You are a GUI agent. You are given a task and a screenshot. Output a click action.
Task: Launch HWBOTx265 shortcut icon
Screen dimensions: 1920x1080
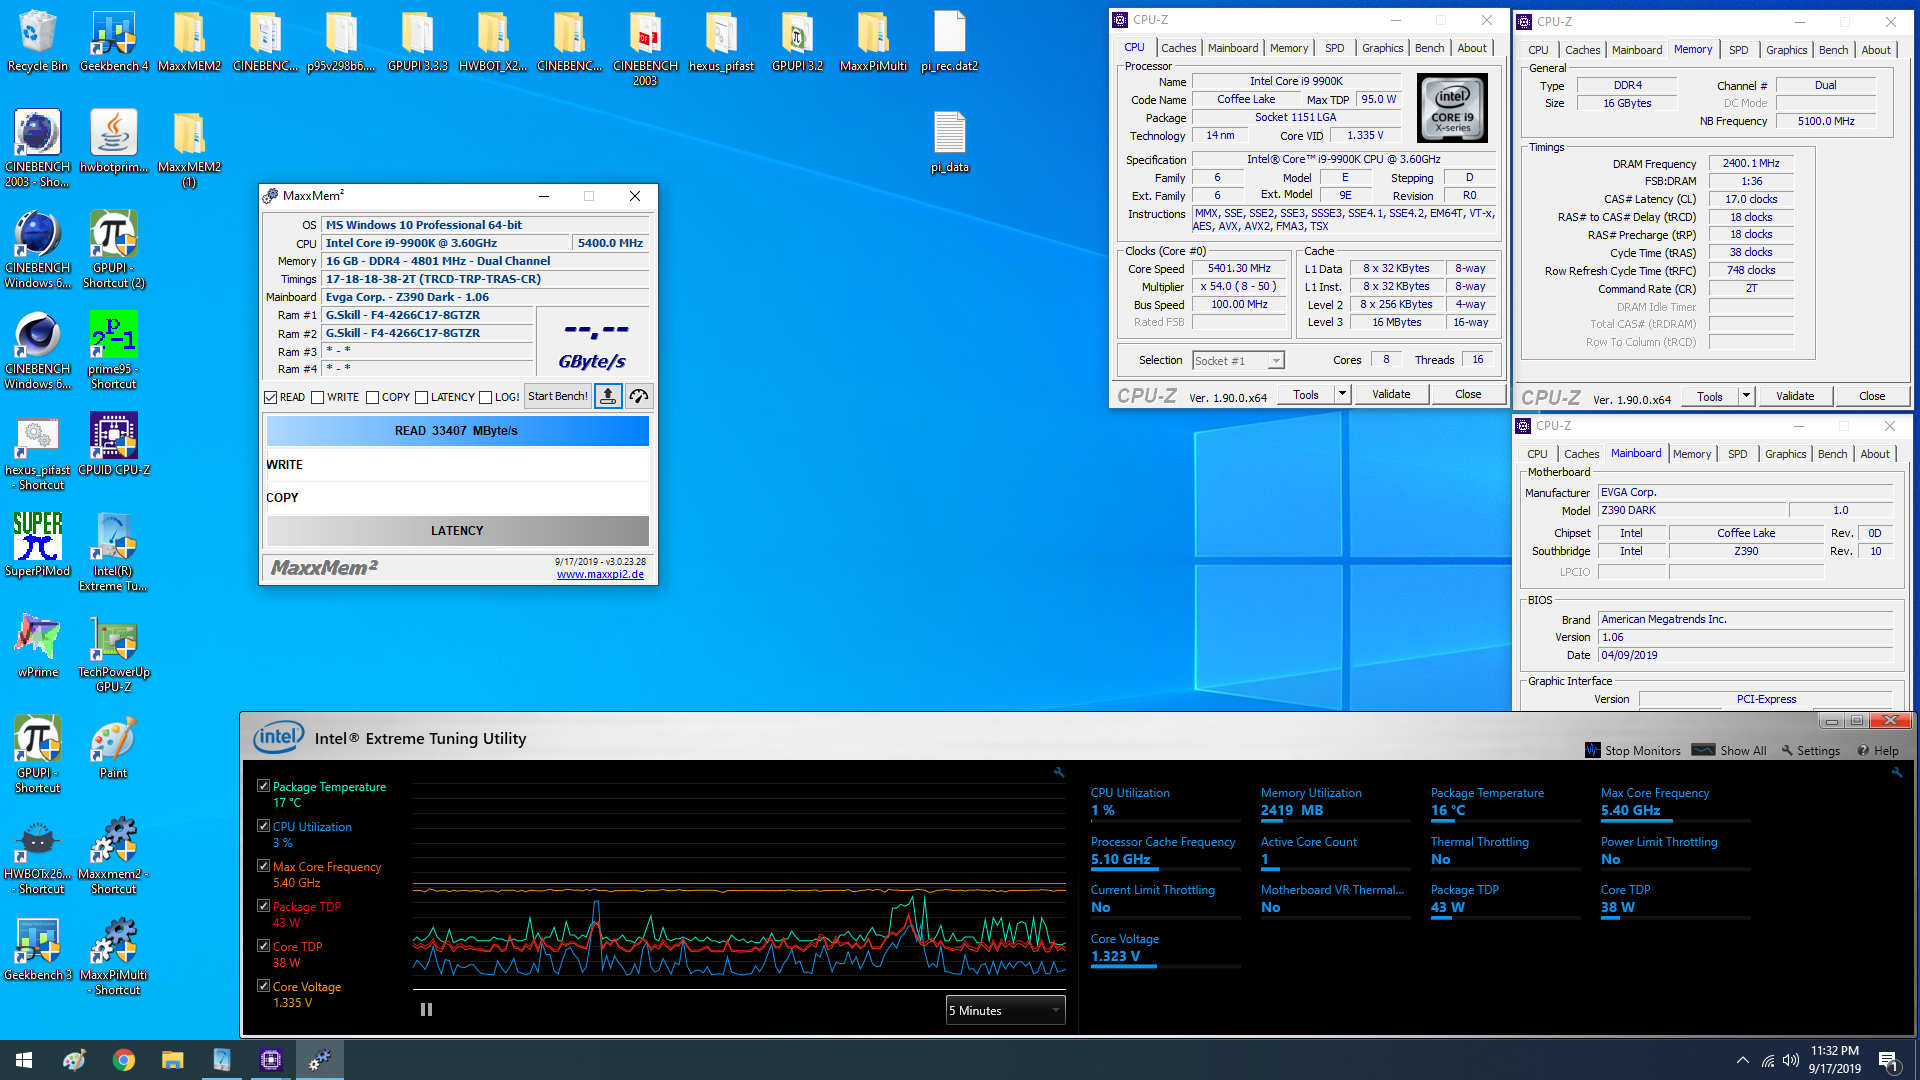point(38,855)
